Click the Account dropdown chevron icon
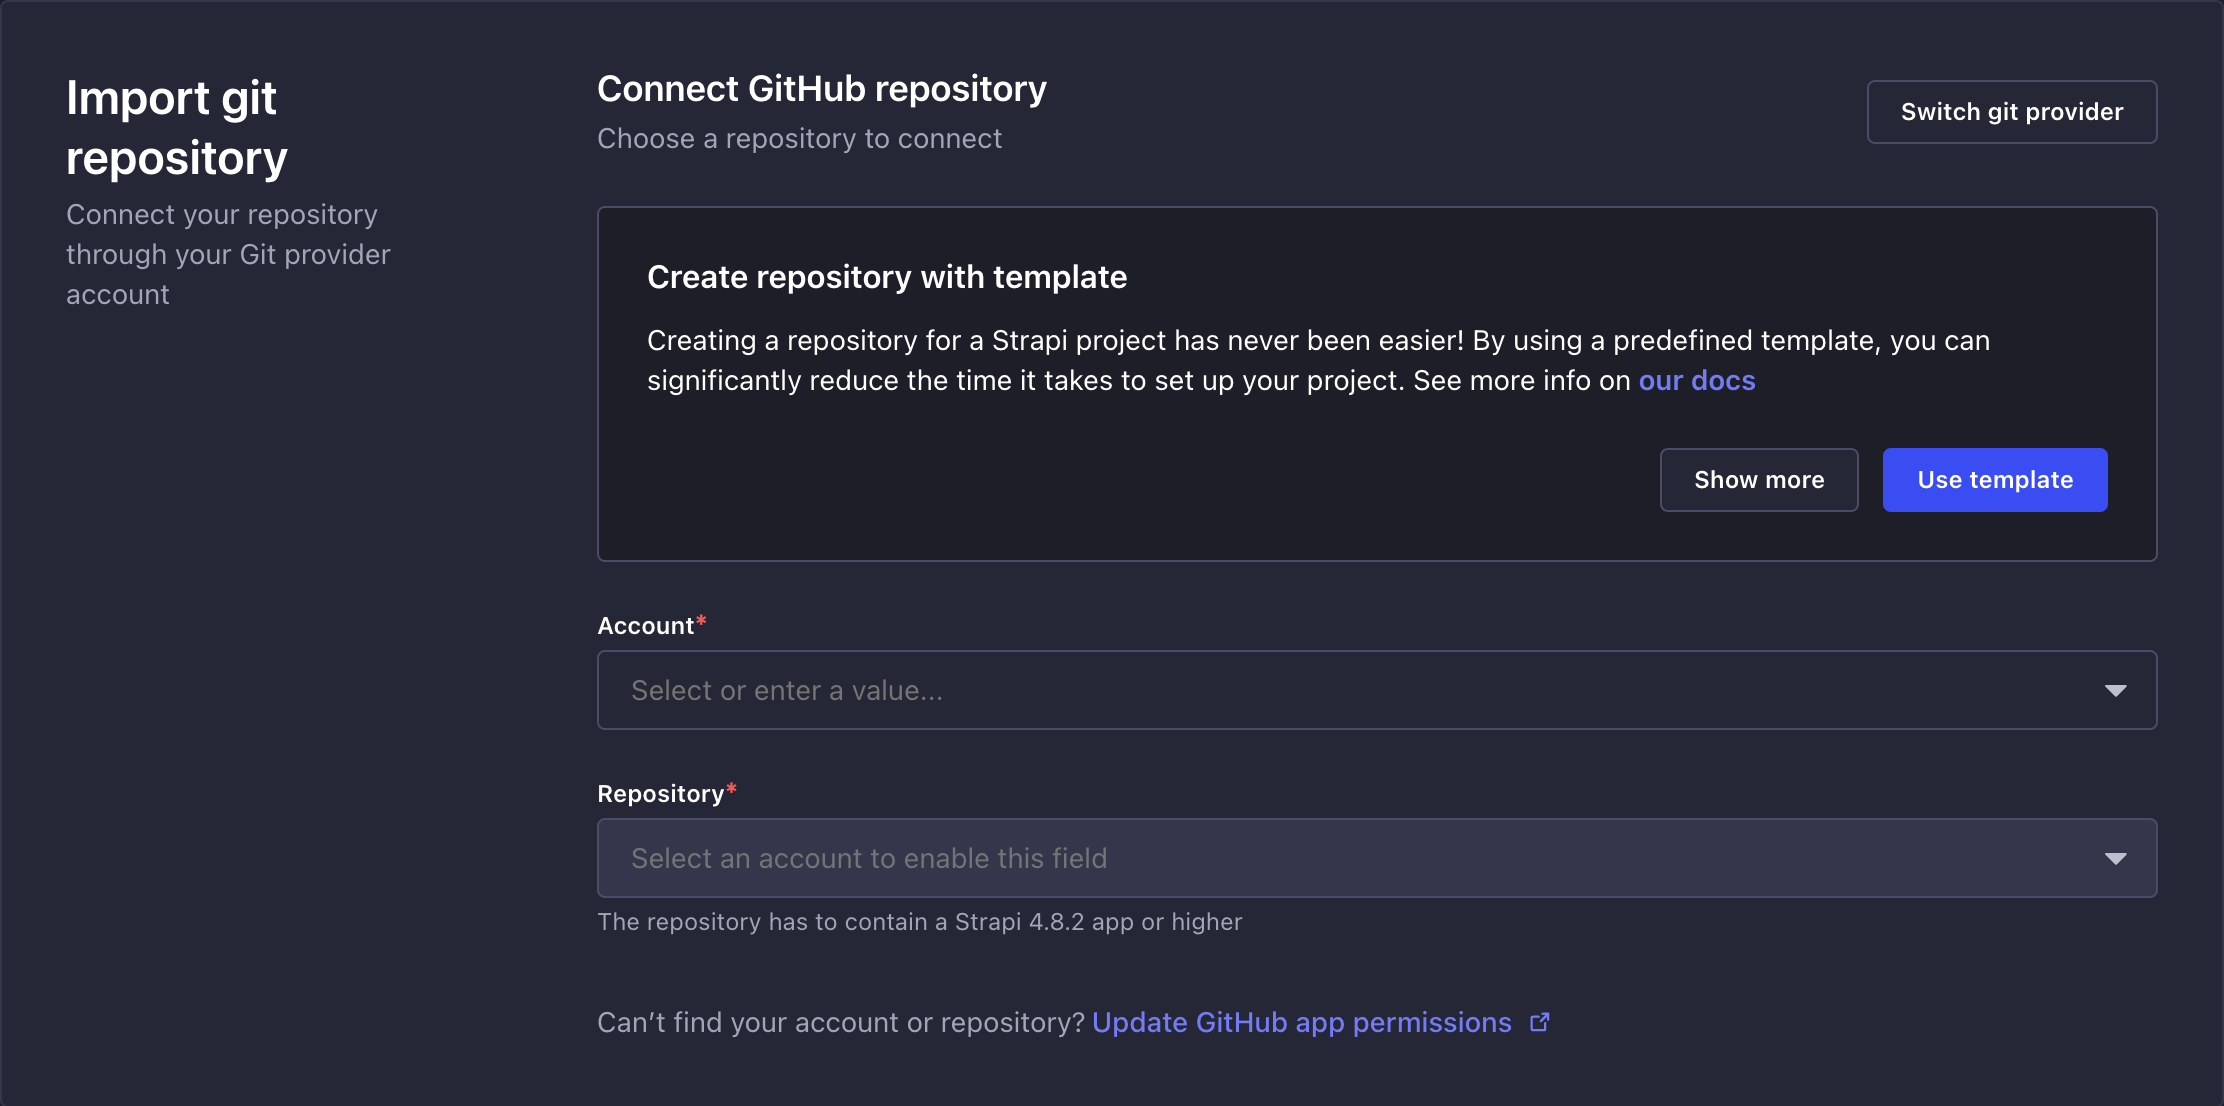 tap(2117, 690)
